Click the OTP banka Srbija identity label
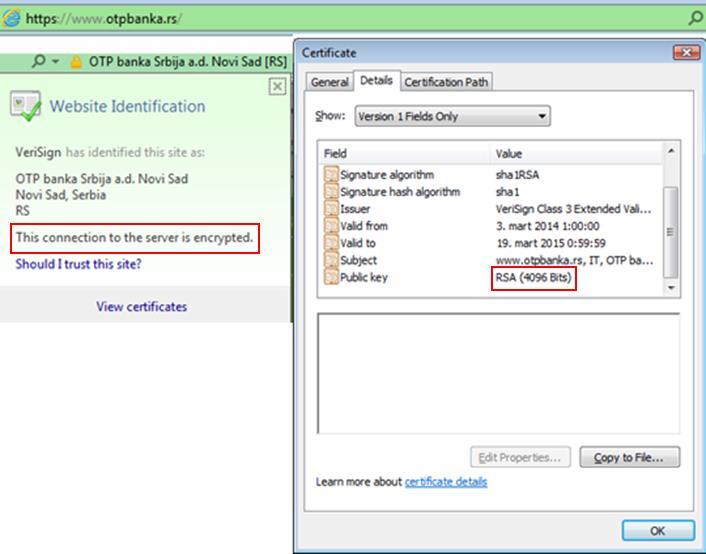The image size is (706, 554). tap(188, 61)
